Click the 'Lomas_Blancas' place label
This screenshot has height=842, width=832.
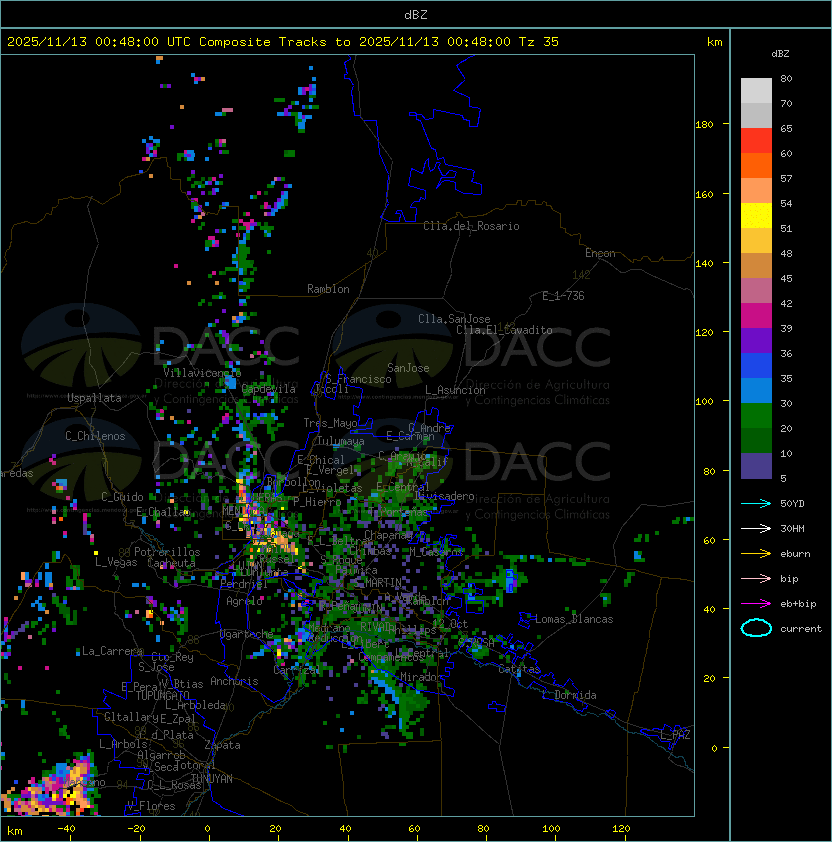tap(574, 619)
